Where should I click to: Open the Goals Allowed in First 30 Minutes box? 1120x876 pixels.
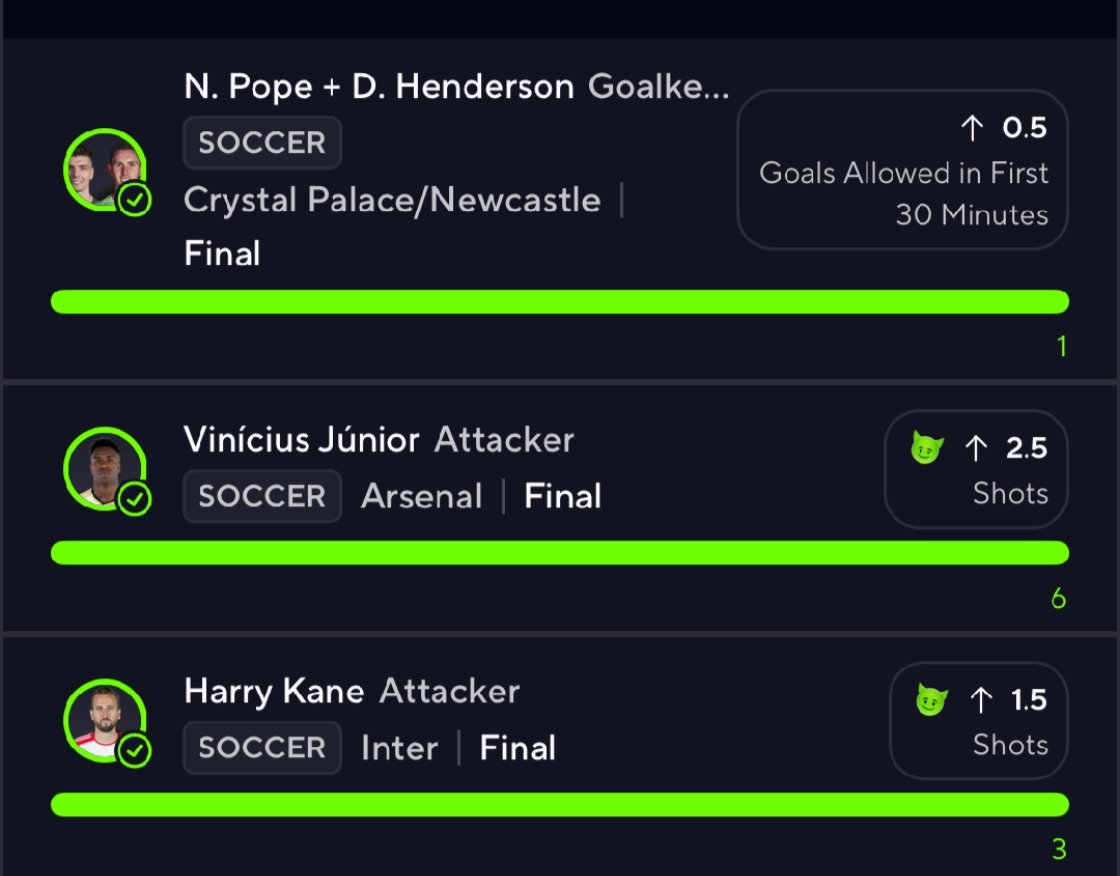point(903,169)
